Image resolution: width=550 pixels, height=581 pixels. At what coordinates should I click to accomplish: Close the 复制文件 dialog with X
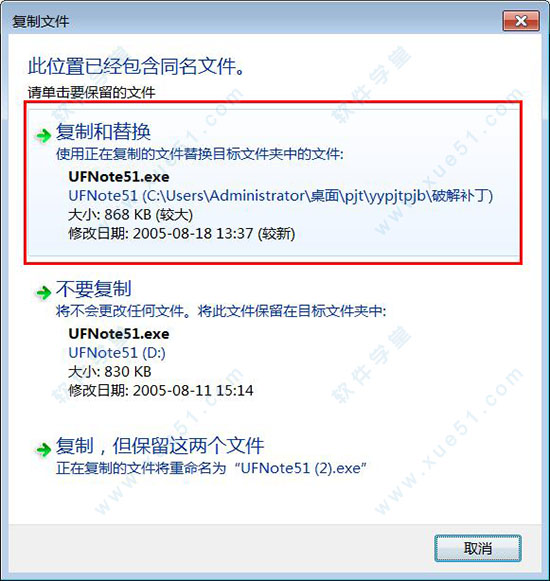click(521, 21)
